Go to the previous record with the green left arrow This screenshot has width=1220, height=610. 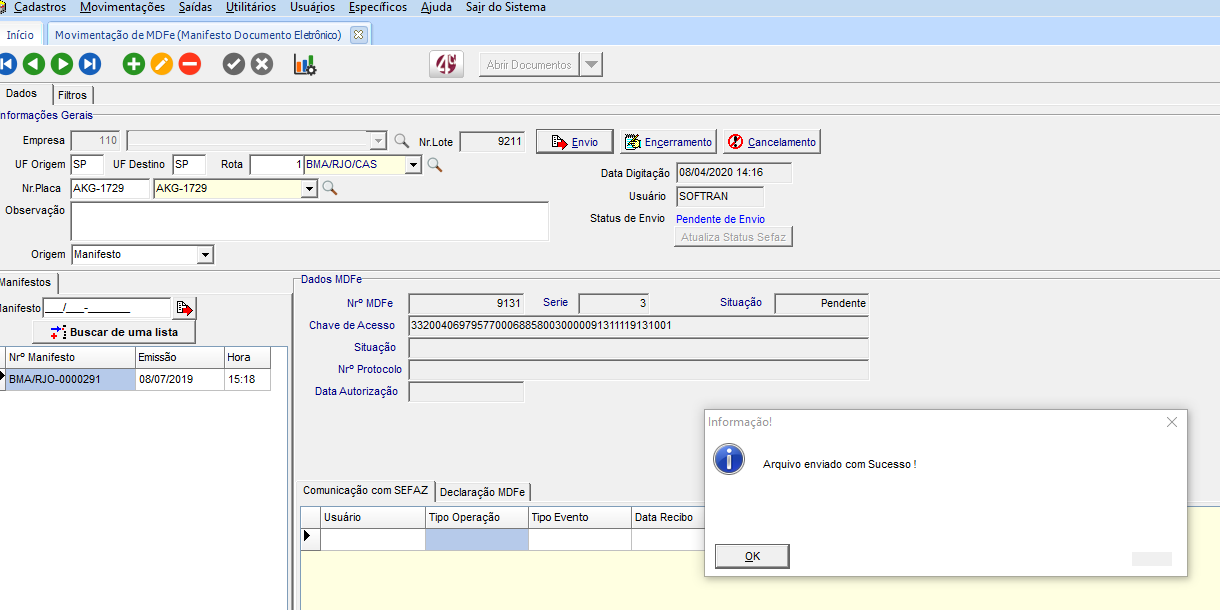[34, 64]
